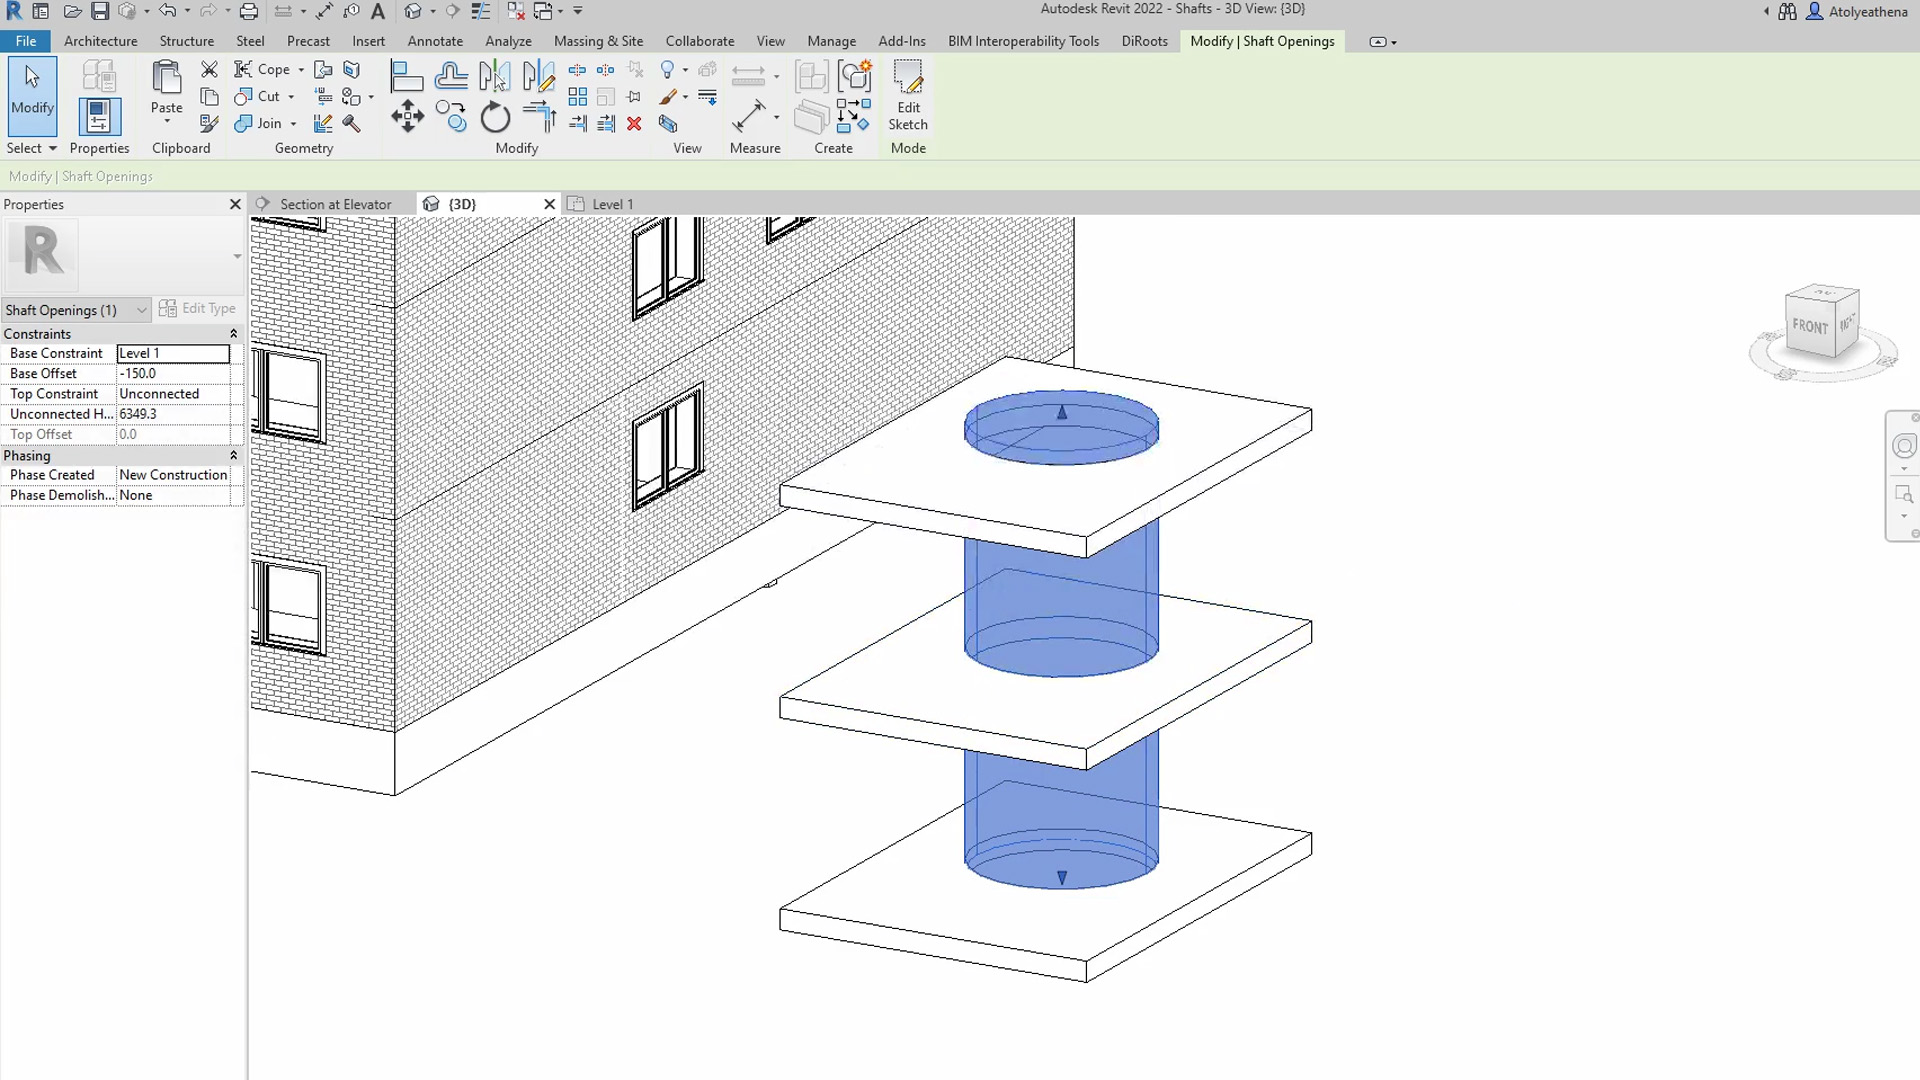
Task: Select the Copy tool
Action: click(x=451, y=117)
